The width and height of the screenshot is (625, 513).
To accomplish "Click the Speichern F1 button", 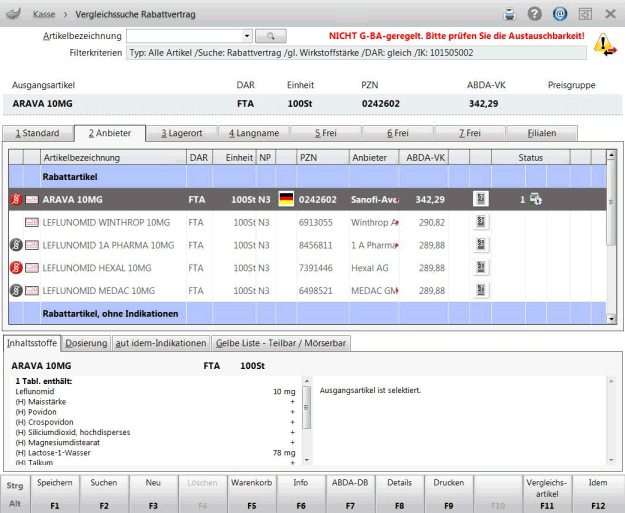I will pos(55,494).
